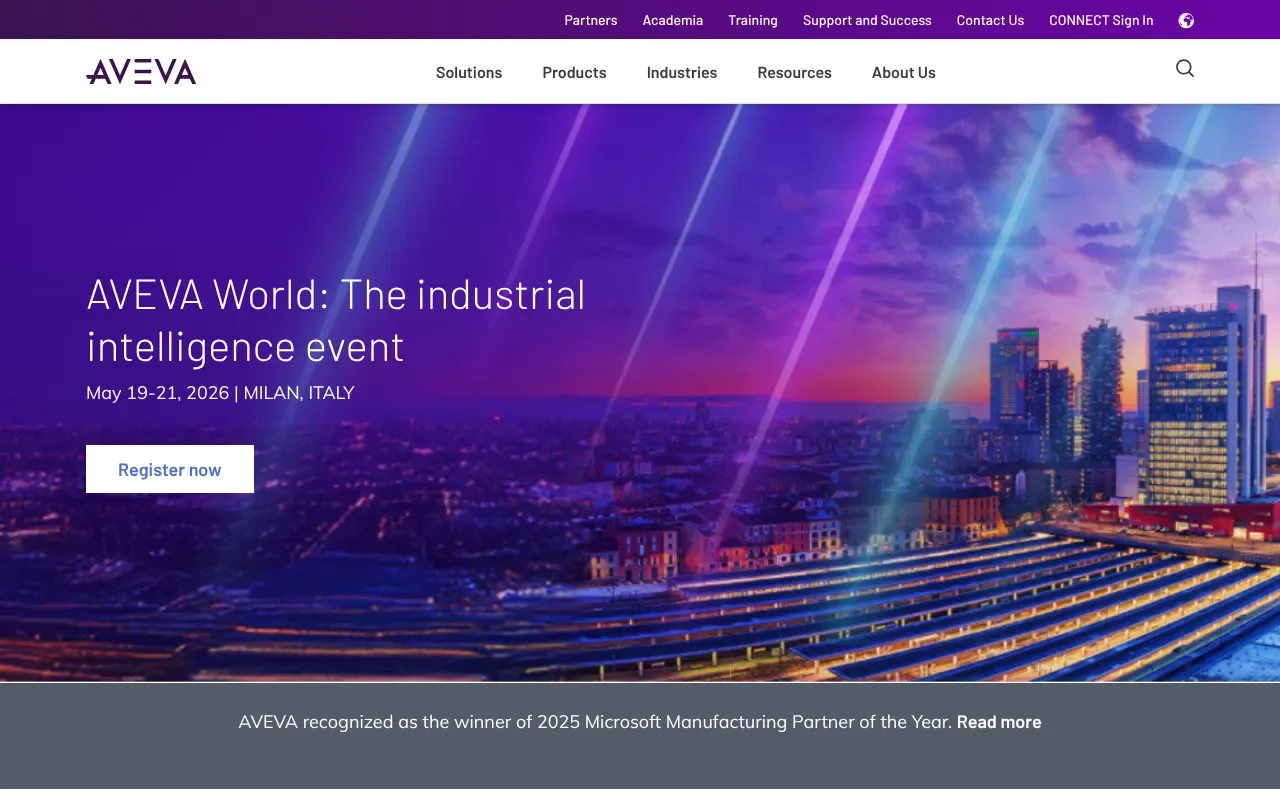Image resolution: width=1280 pixels, height=800 pixels.
Task: Click the Register now button
Action: coord(170,469)
